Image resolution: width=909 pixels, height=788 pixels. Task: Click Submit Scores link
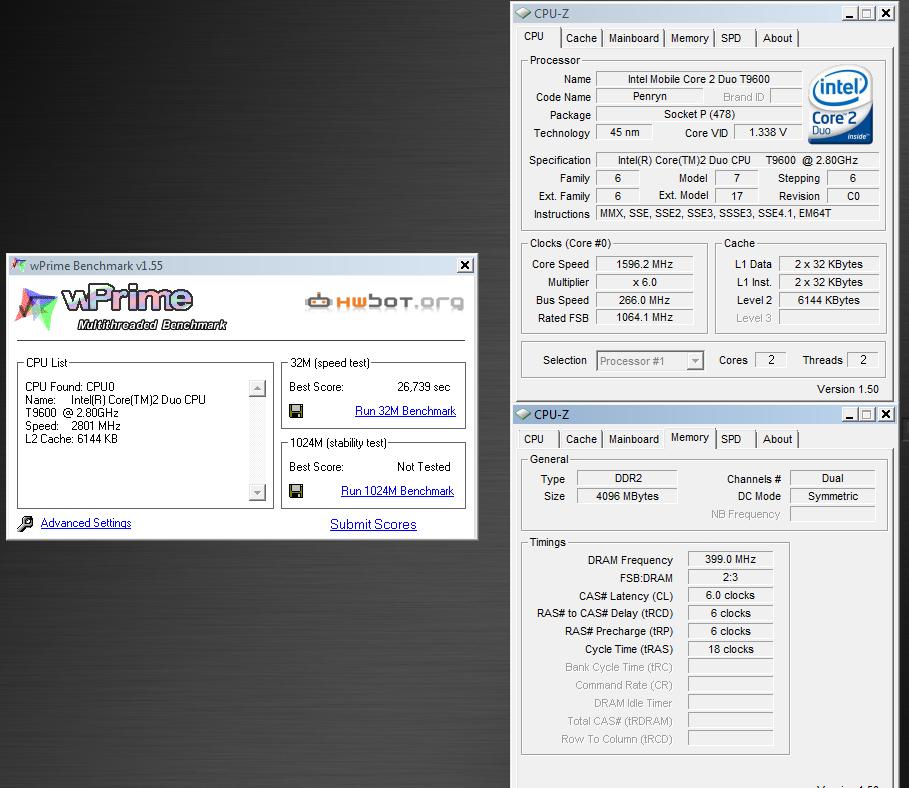[x=373, y=524]
